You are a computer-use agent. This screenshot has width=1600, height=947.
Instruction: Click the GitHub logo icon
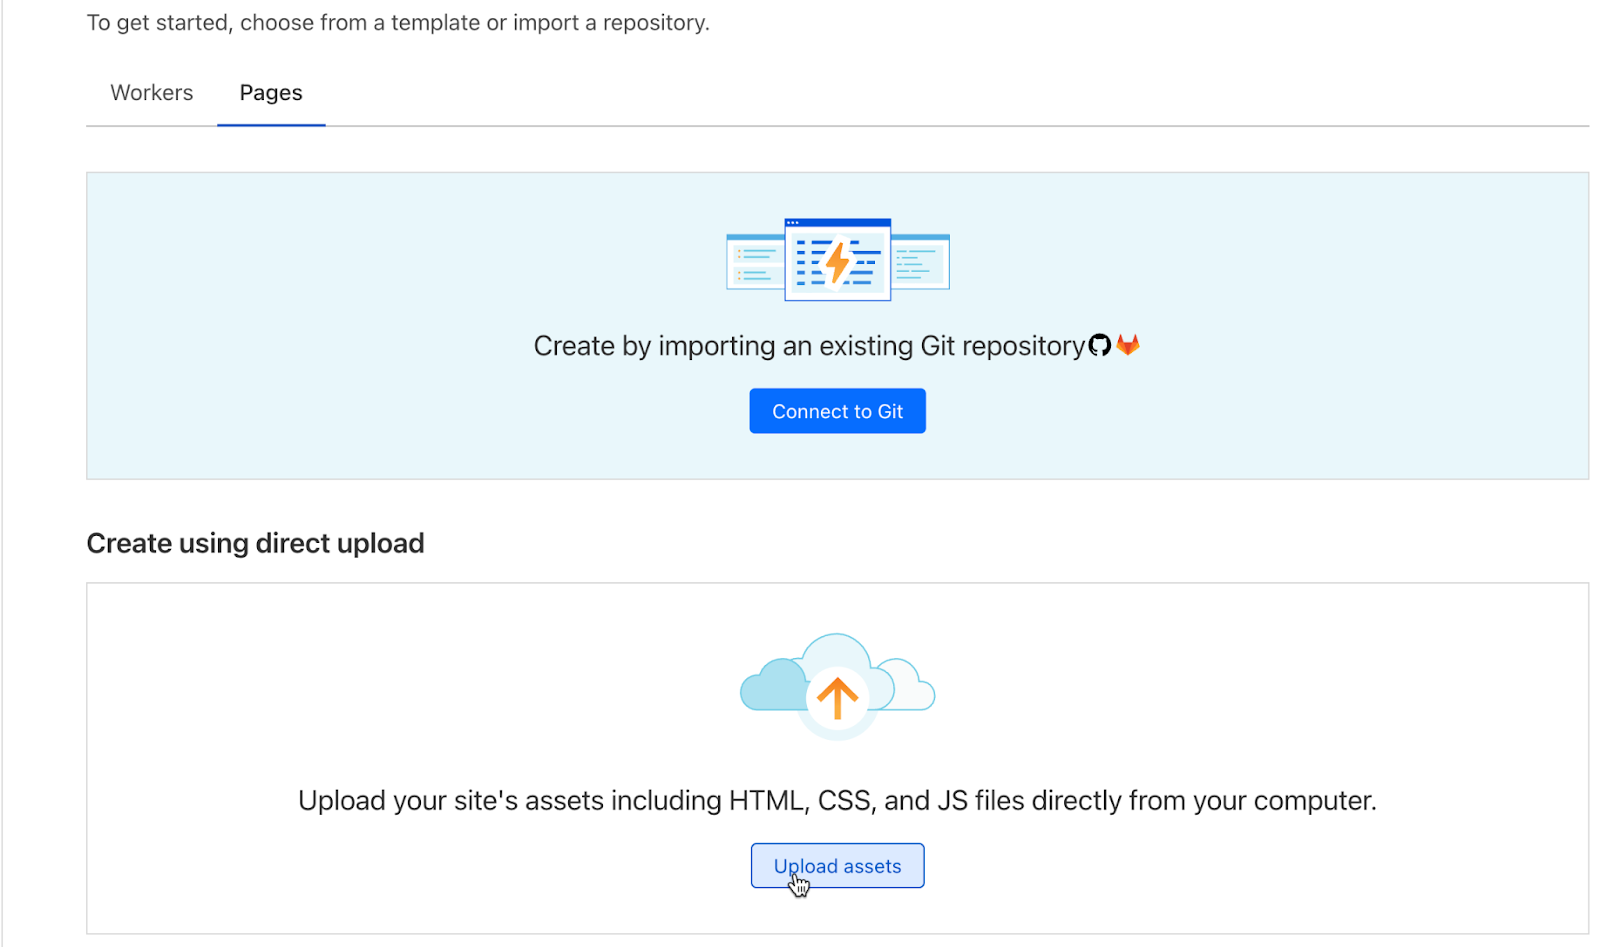[1100, 345]
